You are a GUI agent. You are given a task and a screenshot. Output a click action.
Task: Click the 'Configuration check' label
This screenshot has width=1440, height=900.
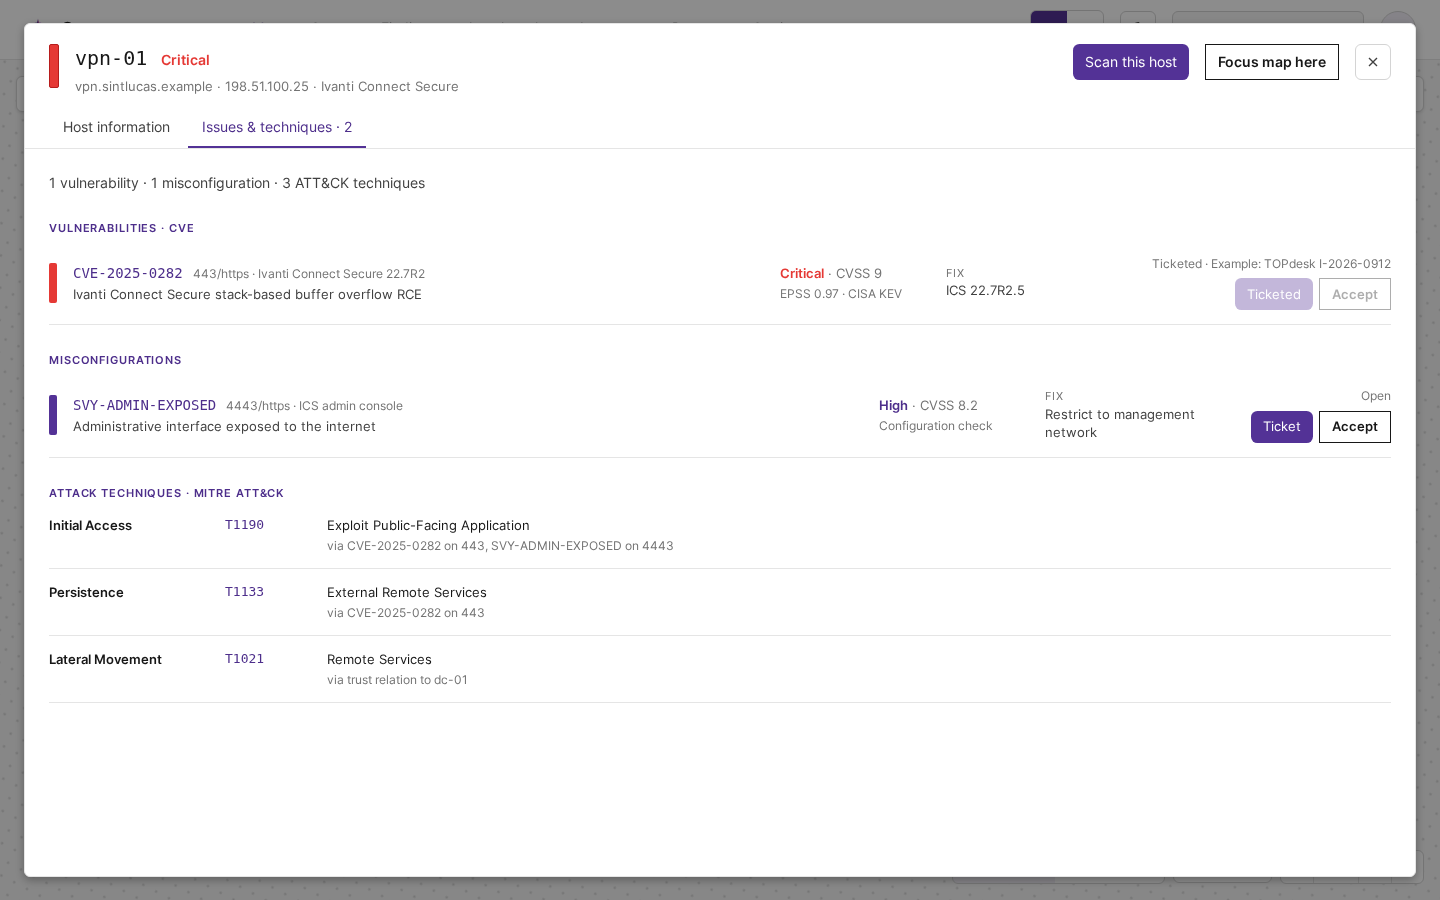(935, 426)
